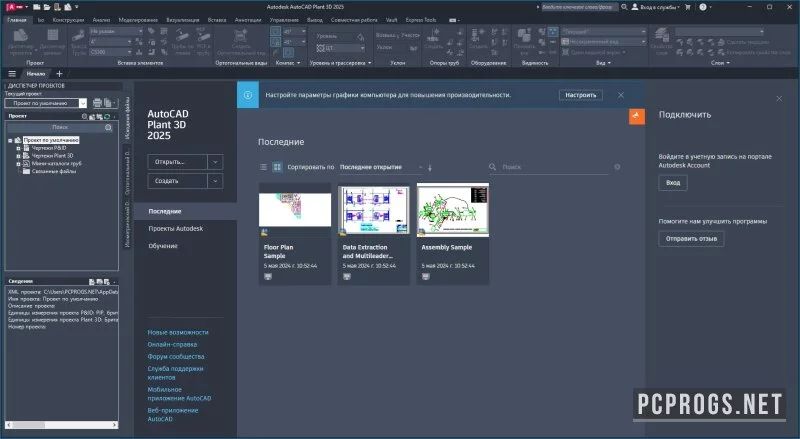The height and width of the screenshot is (439, 800).
Task: Expand the Мини-каталоги труб tree node
Action: (18, 164)
